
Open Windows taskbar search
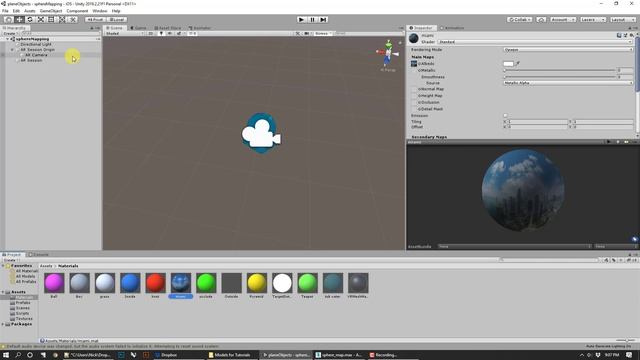click(x=18, y=355)
